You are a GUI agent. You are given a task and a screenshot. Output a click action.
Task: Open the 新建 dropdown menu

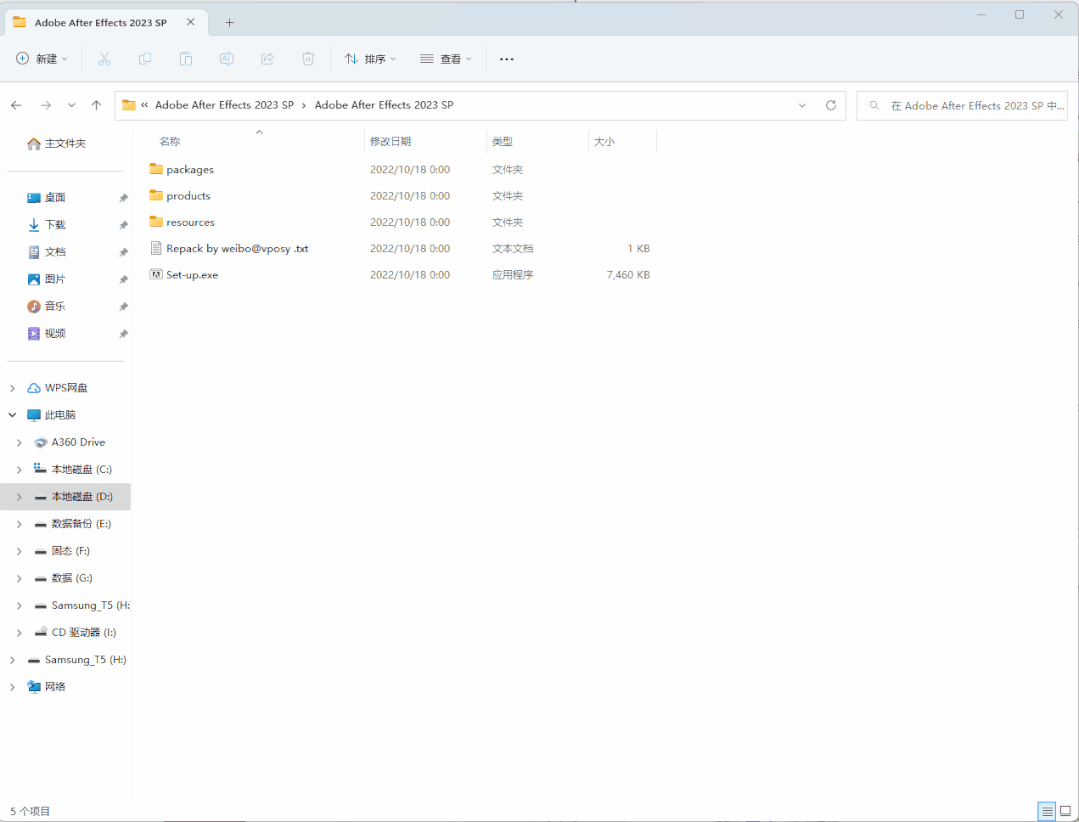[x=41, y=59]
